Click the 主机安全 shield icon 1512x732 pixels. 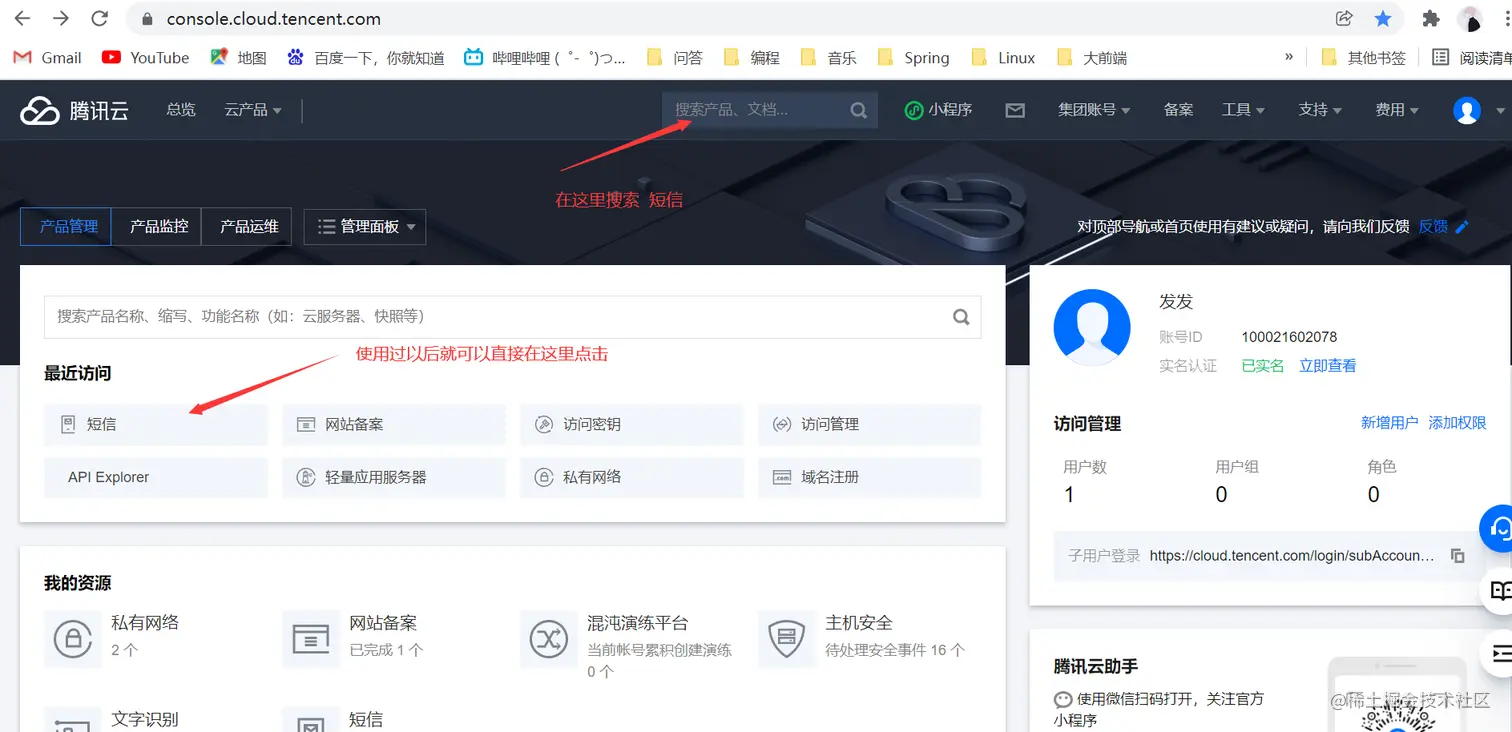click(x=787, y=638)
